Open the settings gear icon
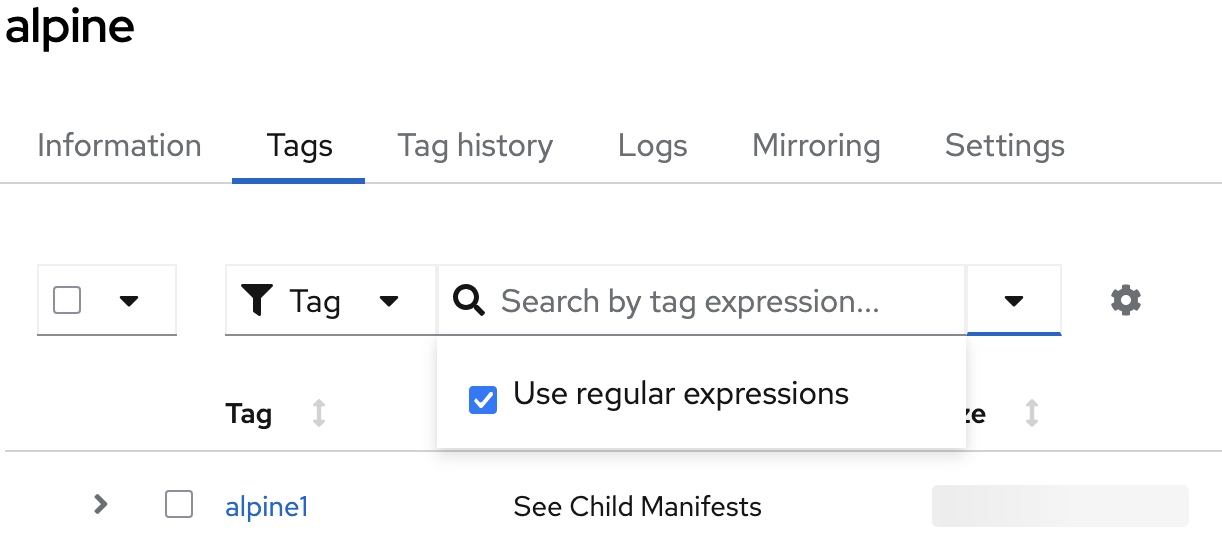Screen dimensions: 1222x550 1126,300
